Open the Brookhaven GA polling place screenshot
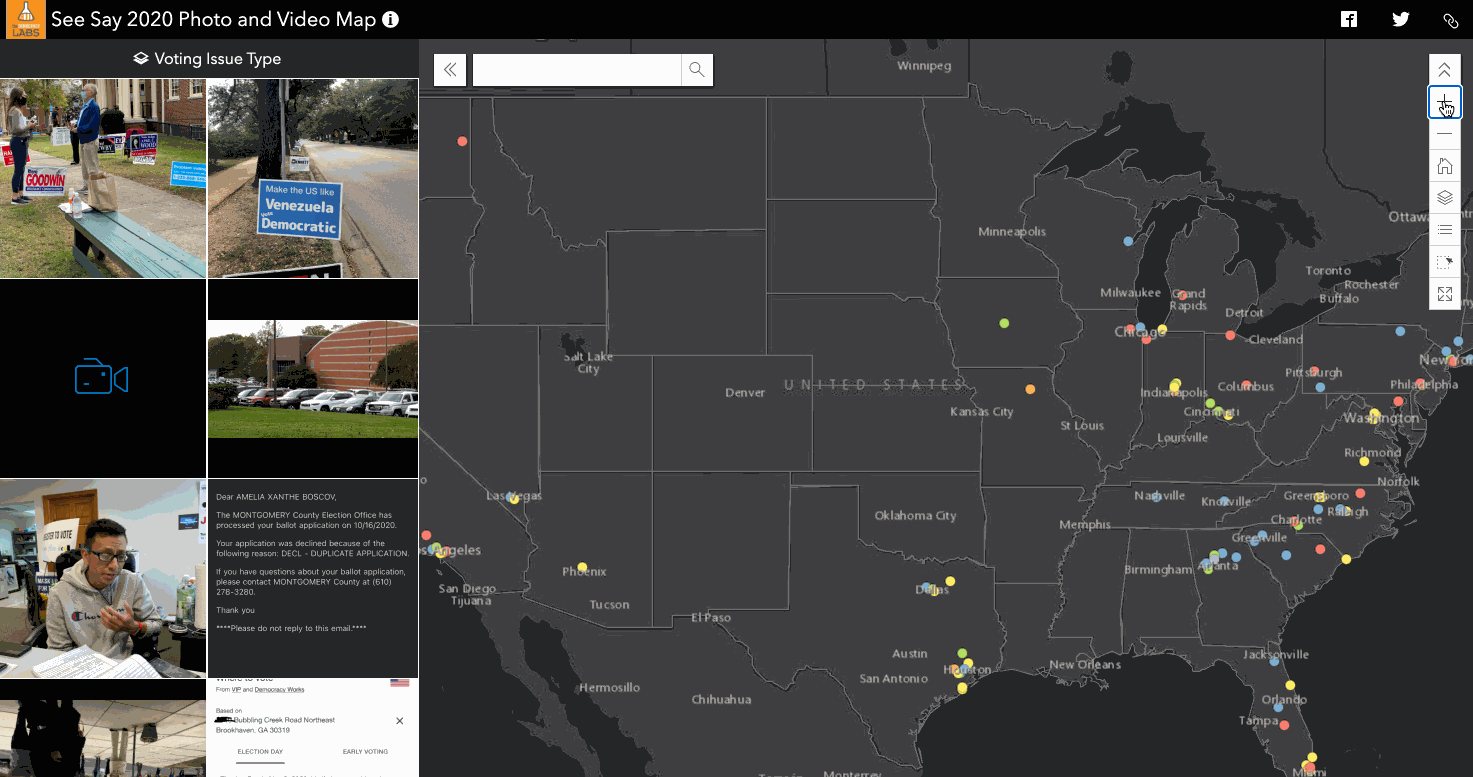This screenshot has width=1473, height=777. (313, 728)
